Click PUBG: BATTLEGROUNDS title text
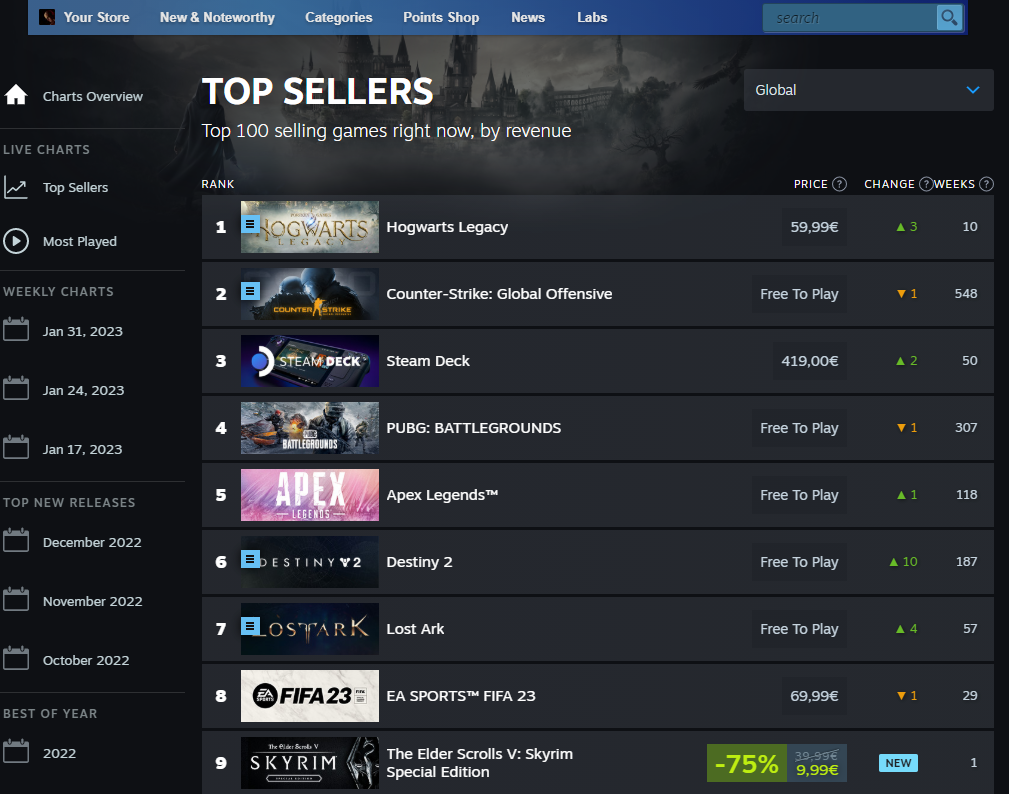The image size is (1009, 794). click(x=474, y=428)
